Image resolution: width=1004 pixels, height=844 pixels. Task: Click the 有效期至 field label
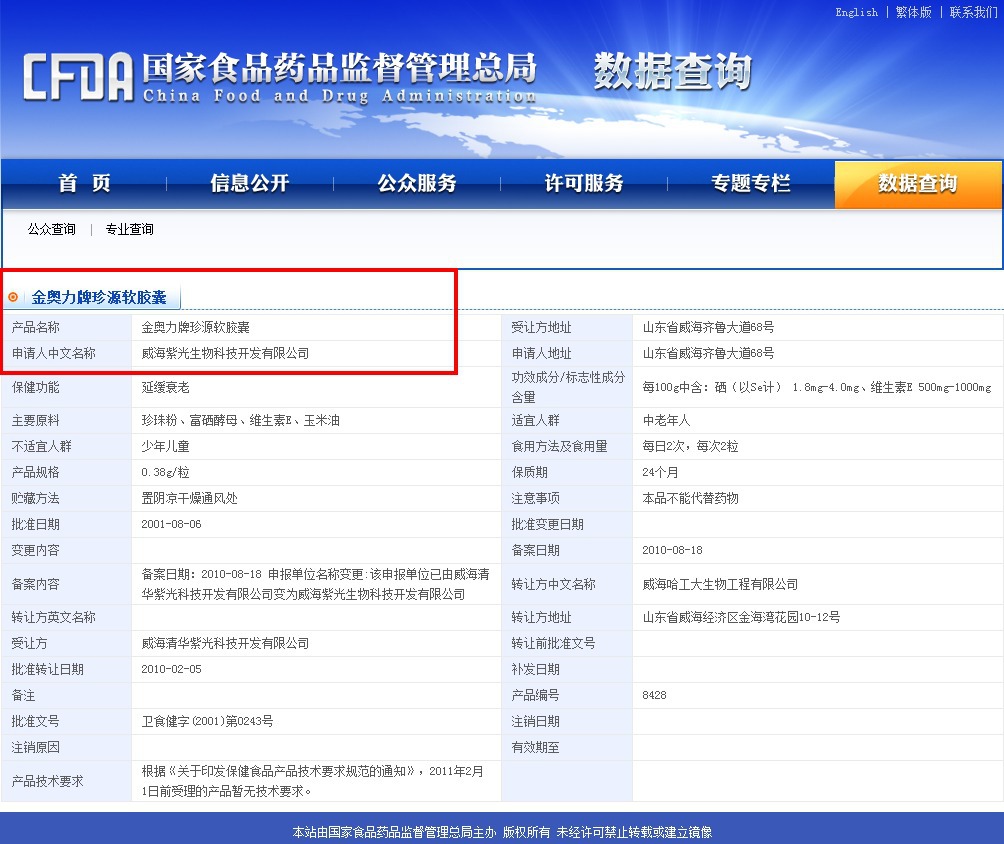(535, 747)
